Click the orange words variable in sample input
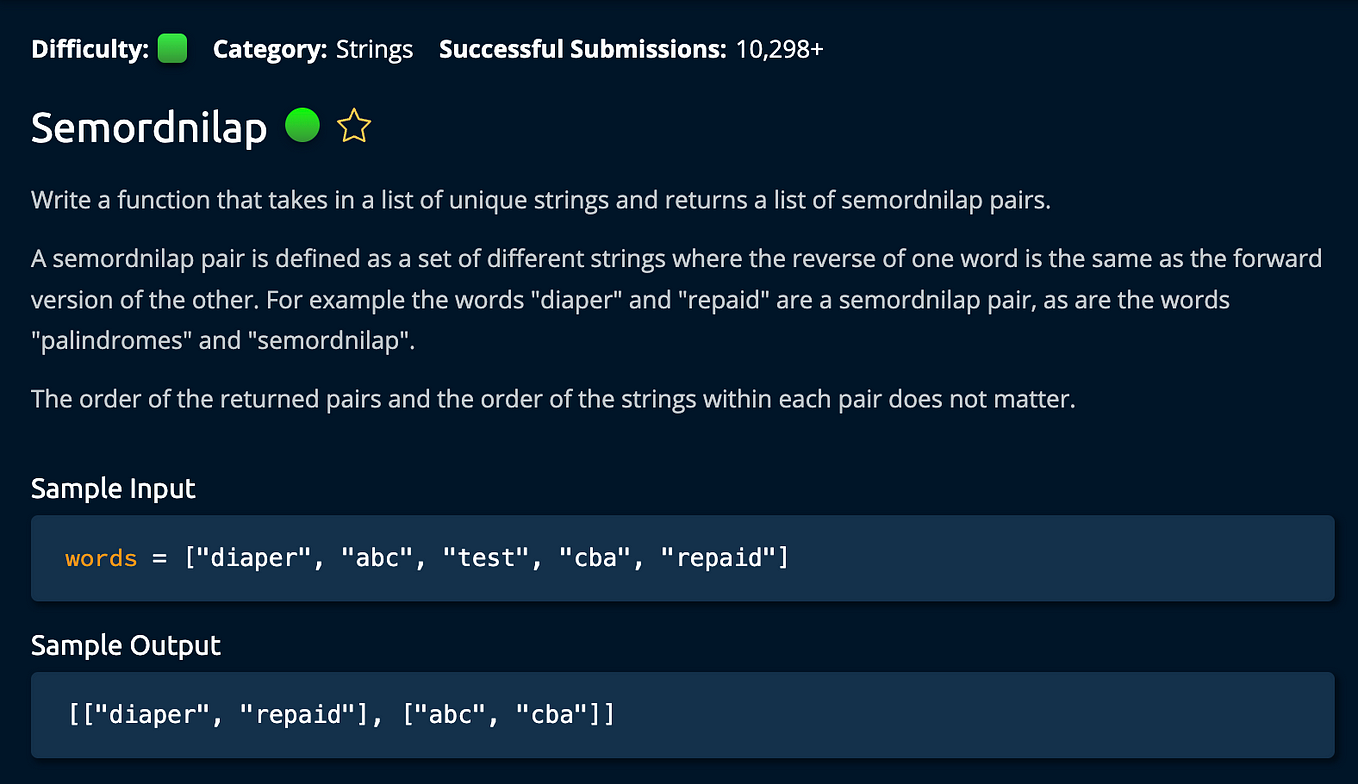 point(101,558)
